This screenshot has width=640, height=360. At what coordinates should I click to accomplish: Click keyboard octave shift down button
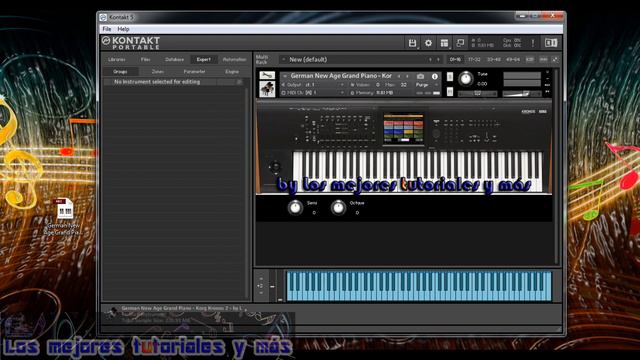261,292
